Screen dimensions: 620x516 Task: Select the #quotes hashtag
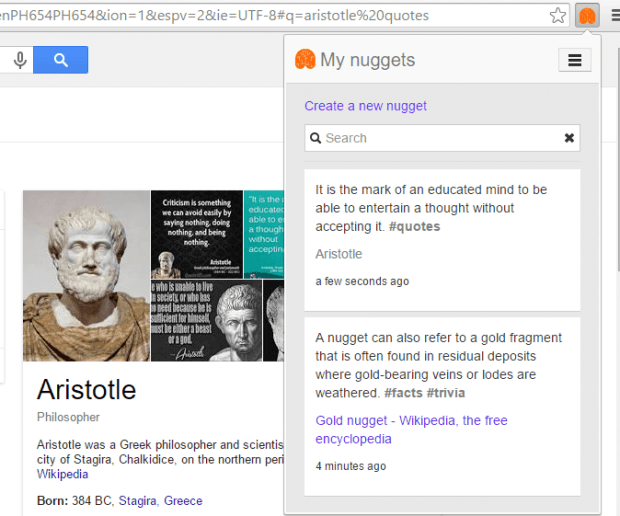[414, 227]
